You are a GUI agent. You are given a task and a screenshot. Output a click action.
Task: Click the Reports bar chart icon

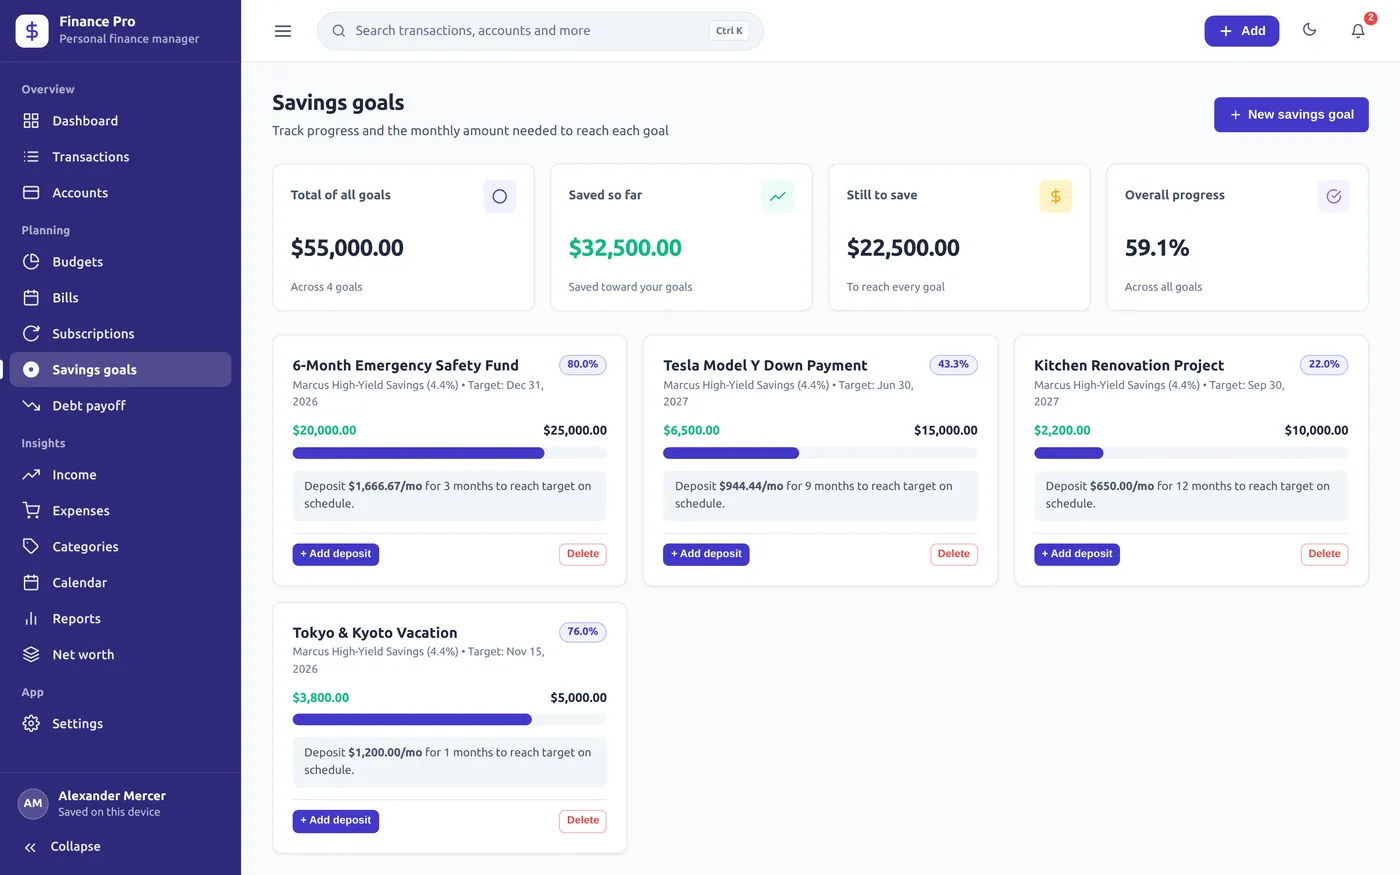tap(31, 619)
